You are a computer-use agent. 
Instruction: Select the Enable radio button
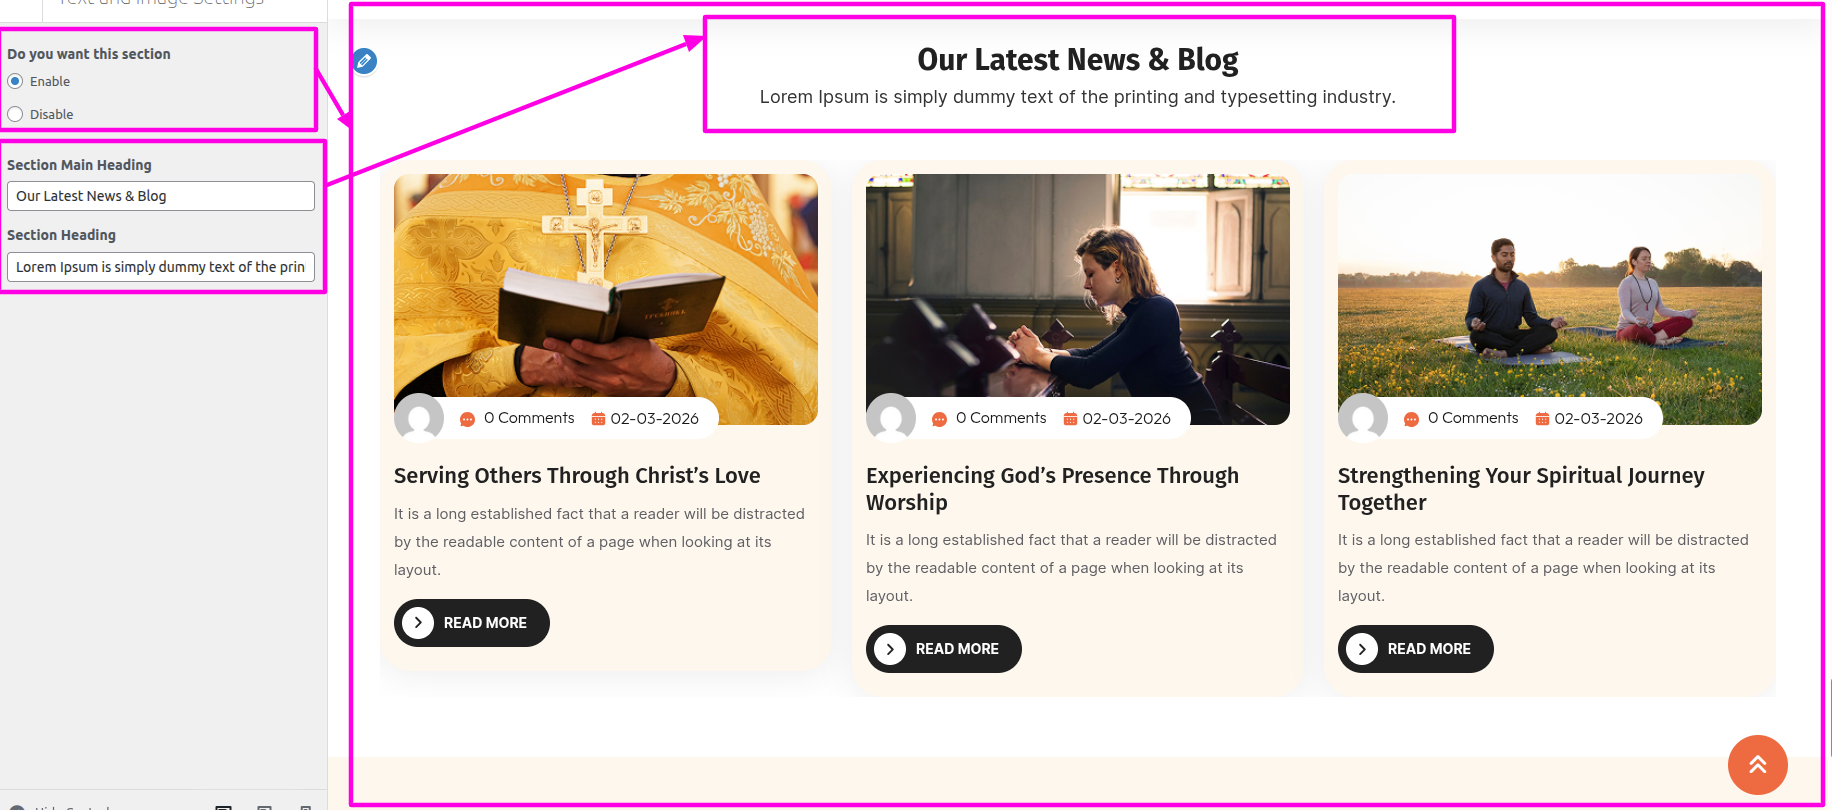[15, 81]
